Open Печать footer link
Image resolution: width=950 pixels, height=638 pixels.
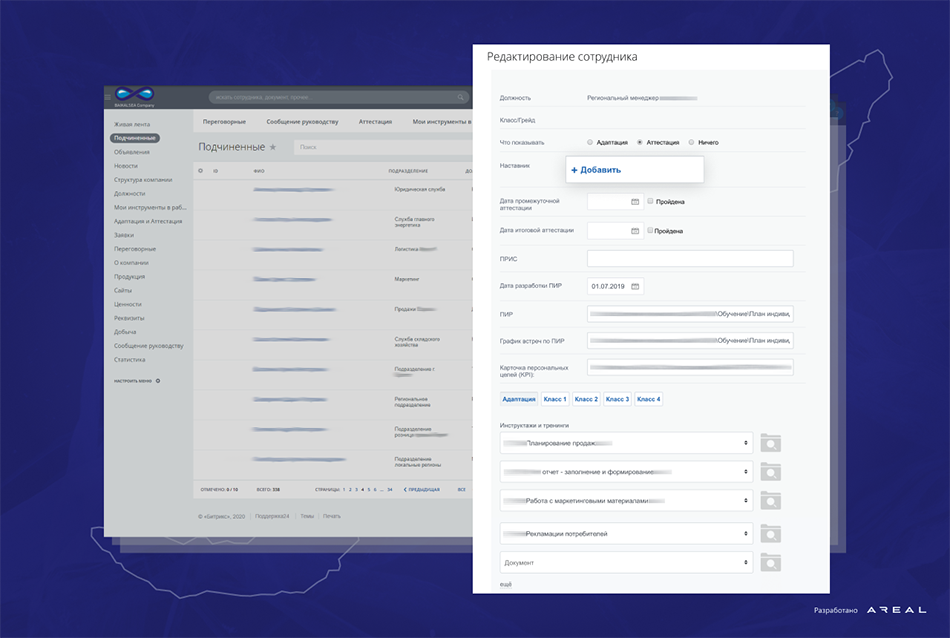[x=332, y=516]
